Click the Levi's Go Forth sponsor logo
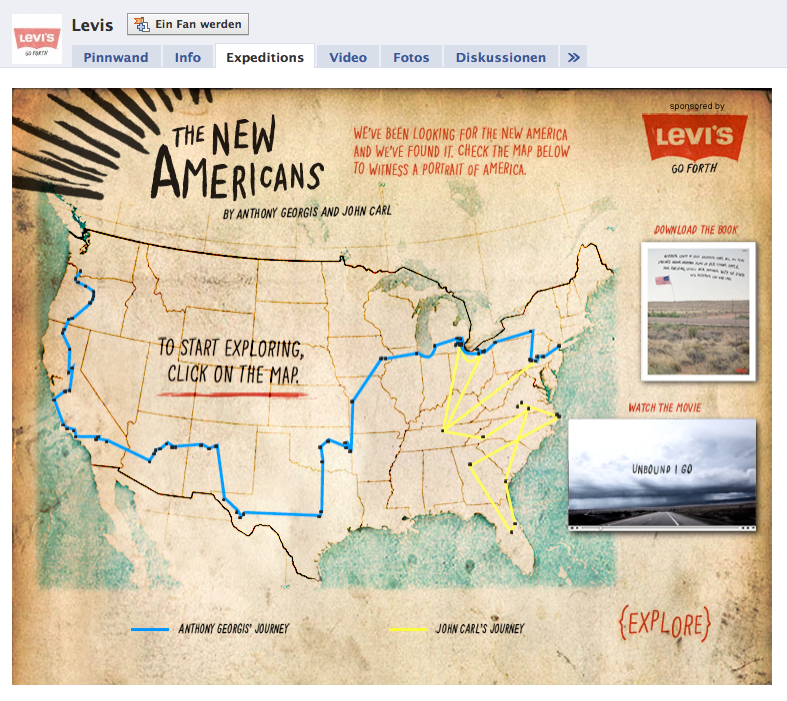The width and height of the screenshot is (787, 701). pos(696,141)
